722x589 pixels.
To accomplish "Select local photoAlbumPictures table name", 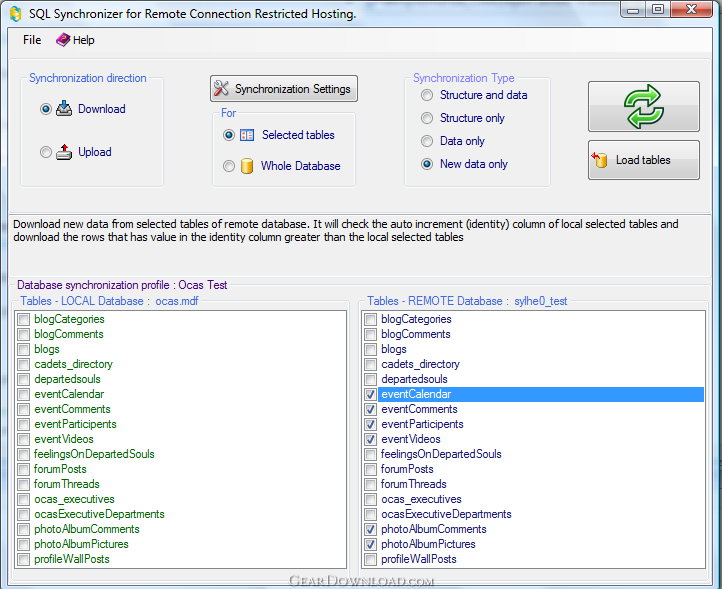I will pos(81,544).
